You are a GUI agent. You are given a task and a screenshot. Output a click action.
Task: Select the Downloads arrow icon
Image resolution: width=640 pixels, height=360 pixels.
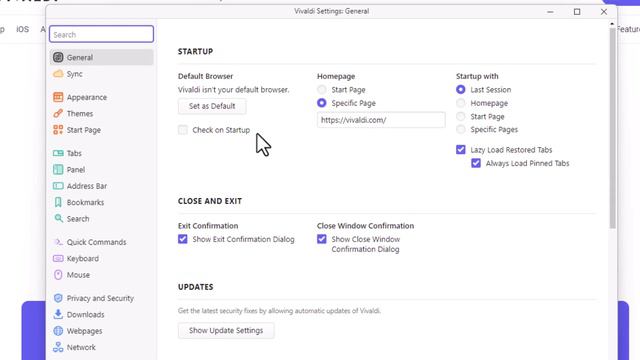pyautogui.click(x=58, y=314)
